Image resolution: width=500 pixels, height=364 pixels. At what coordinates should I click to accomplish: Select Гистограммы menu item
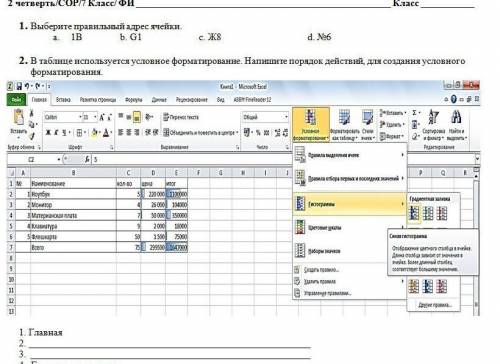[350, 204]
